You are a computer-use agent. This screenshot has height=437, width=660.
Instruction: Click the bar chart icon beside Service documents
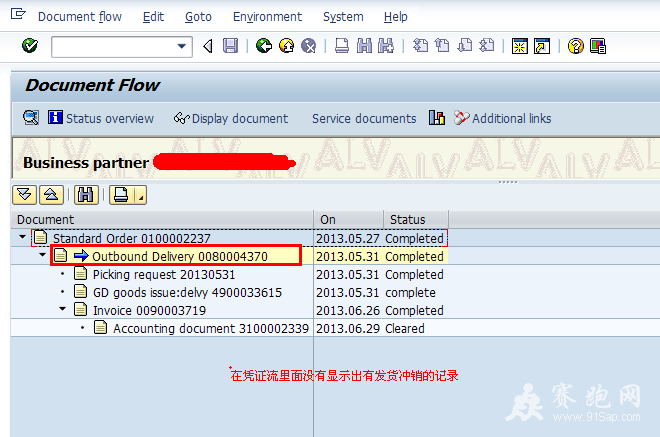437,118
